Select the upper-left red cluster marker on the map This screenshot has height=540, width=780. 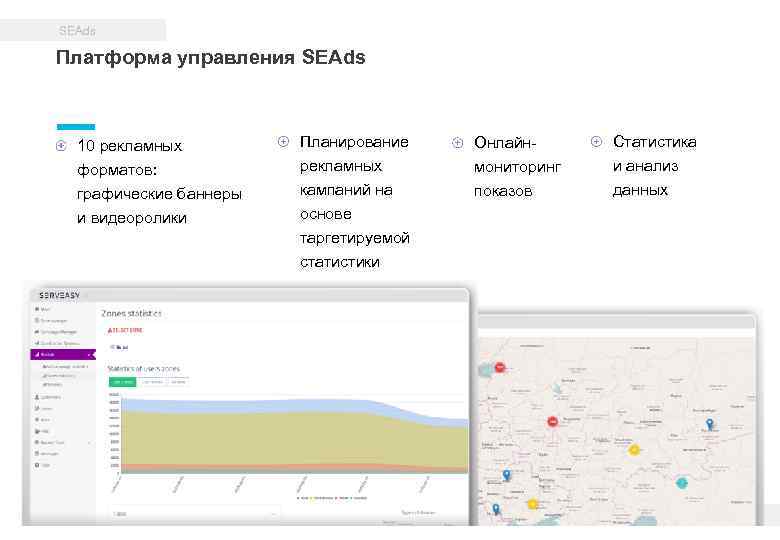tap(500, 367)
